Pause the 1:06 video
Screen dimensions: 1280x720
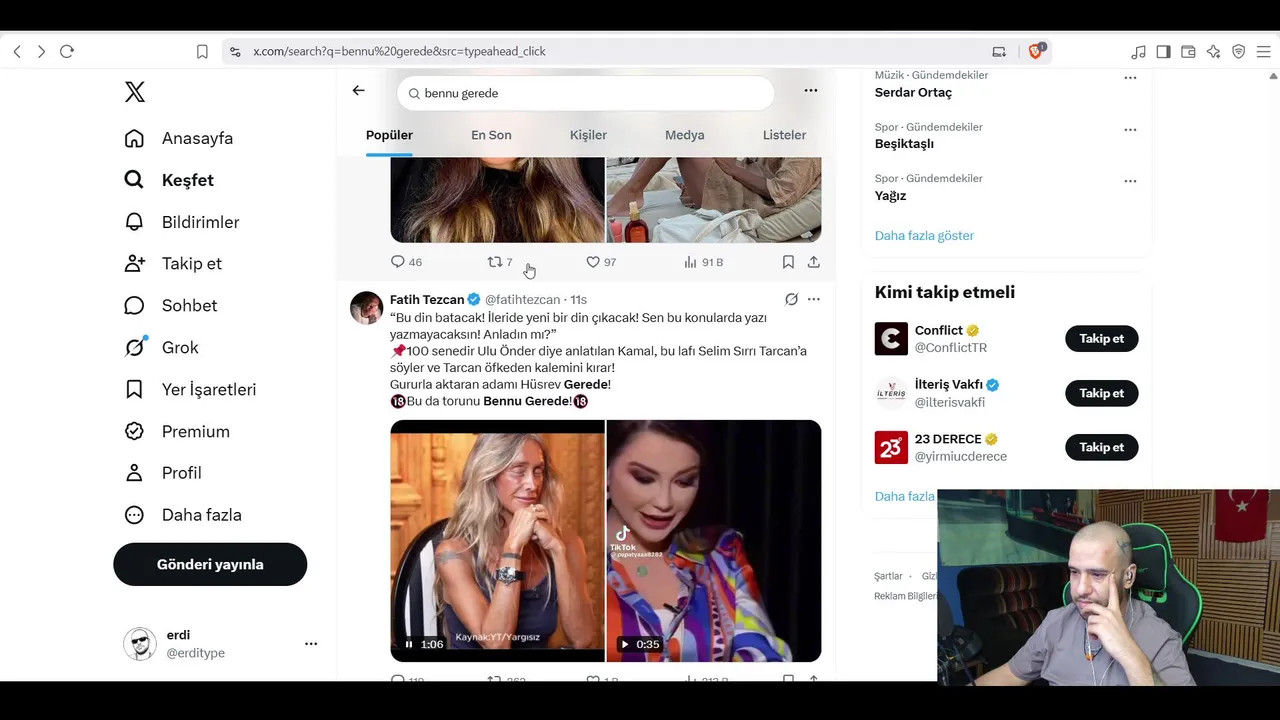pyautogui.click(x=409, y=644)
